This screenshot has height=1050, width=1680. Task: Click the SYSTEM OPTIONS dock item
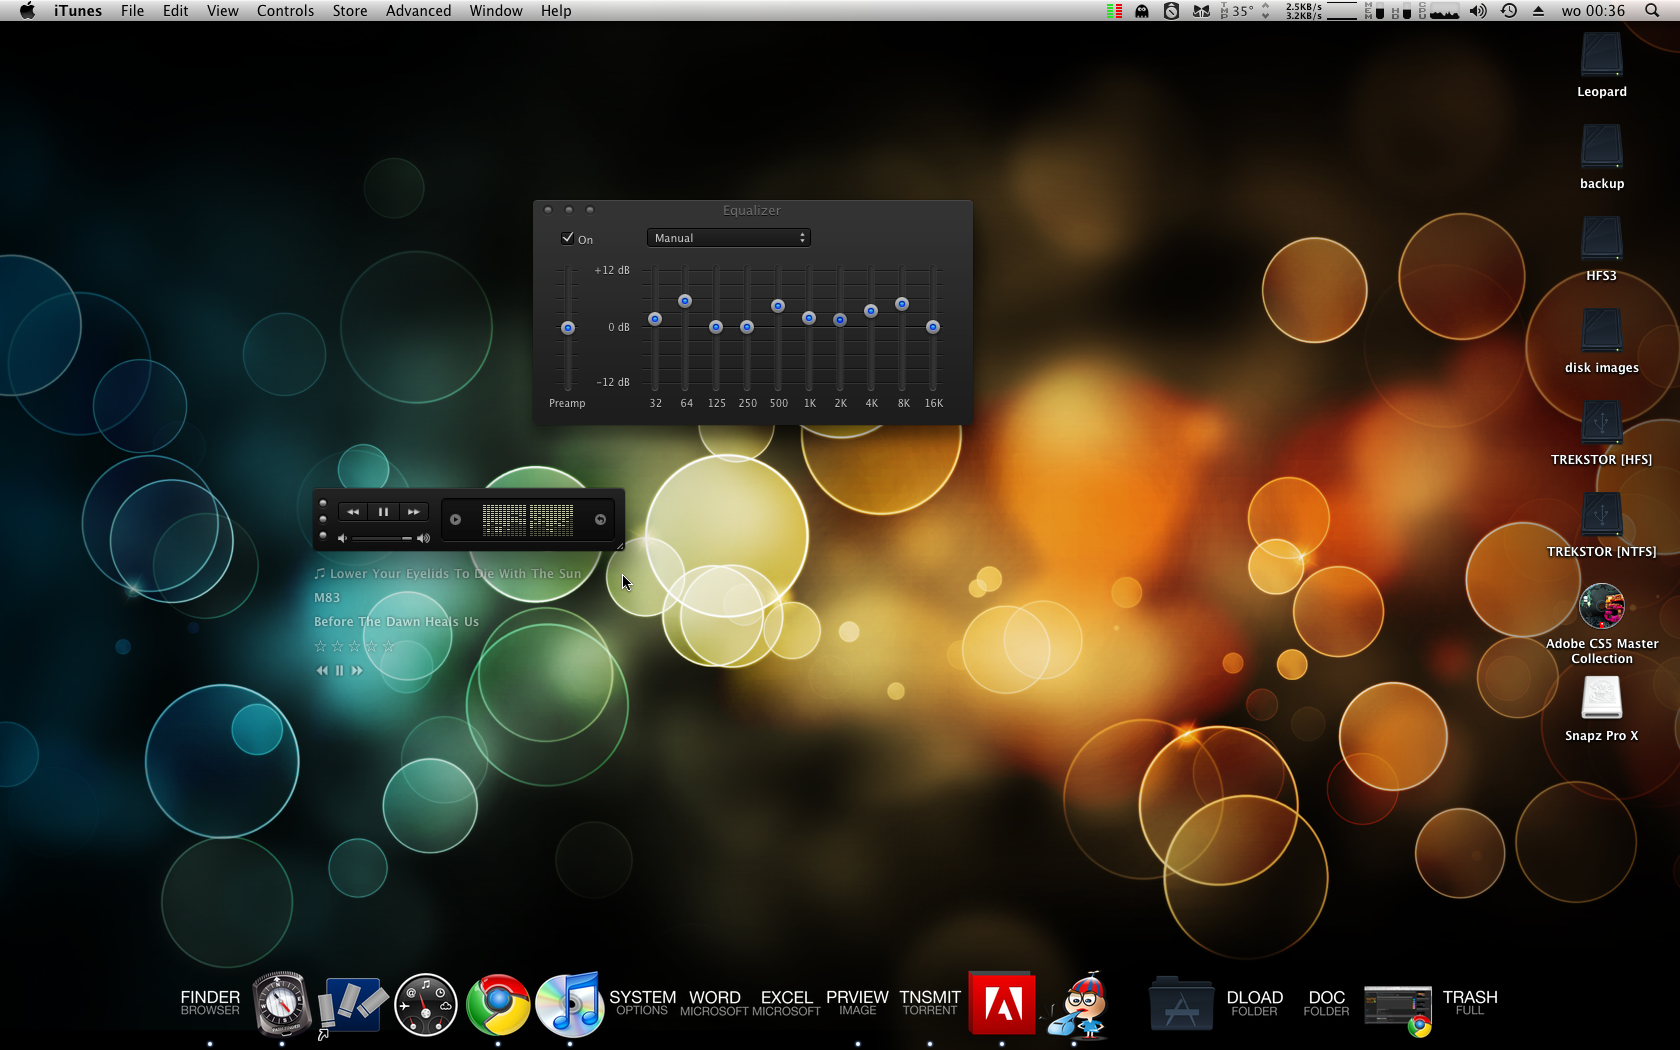(x=642, y=1002)
